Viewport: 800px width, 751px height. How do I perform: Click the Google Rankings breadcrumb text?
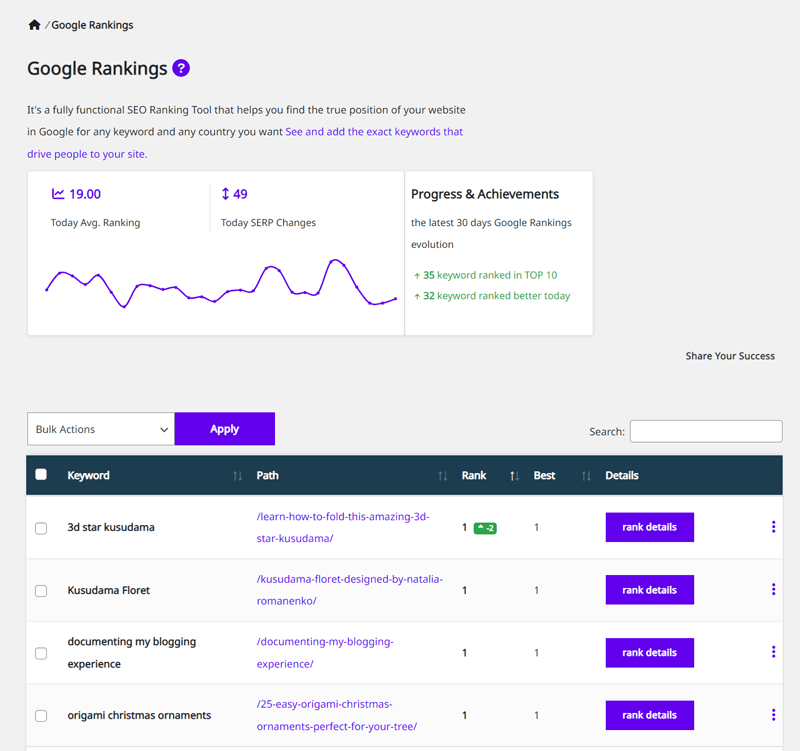pos(92,25)
